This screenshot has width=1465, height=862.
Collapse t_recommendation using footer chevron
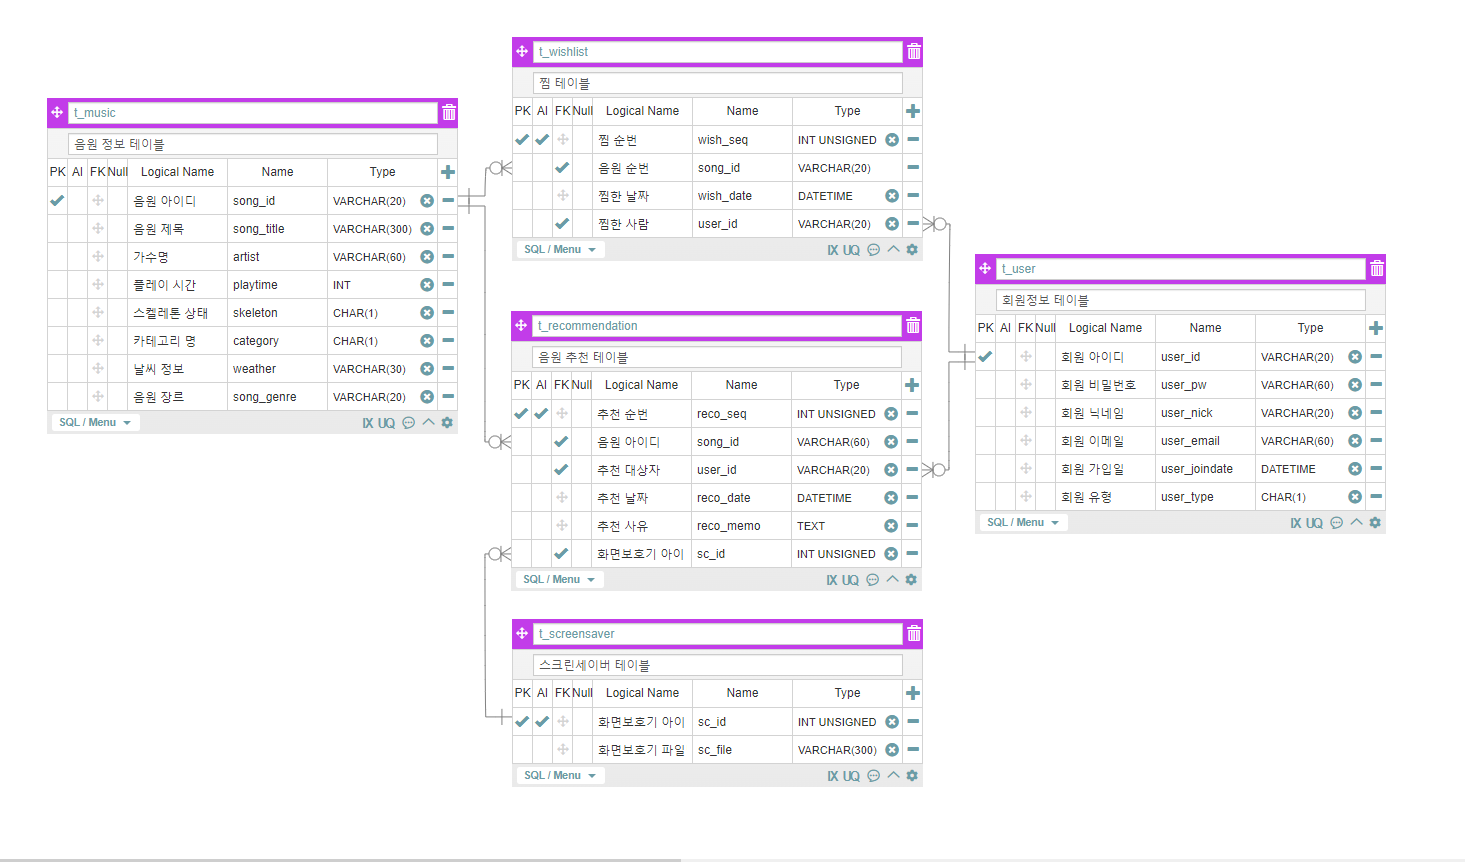892,579
